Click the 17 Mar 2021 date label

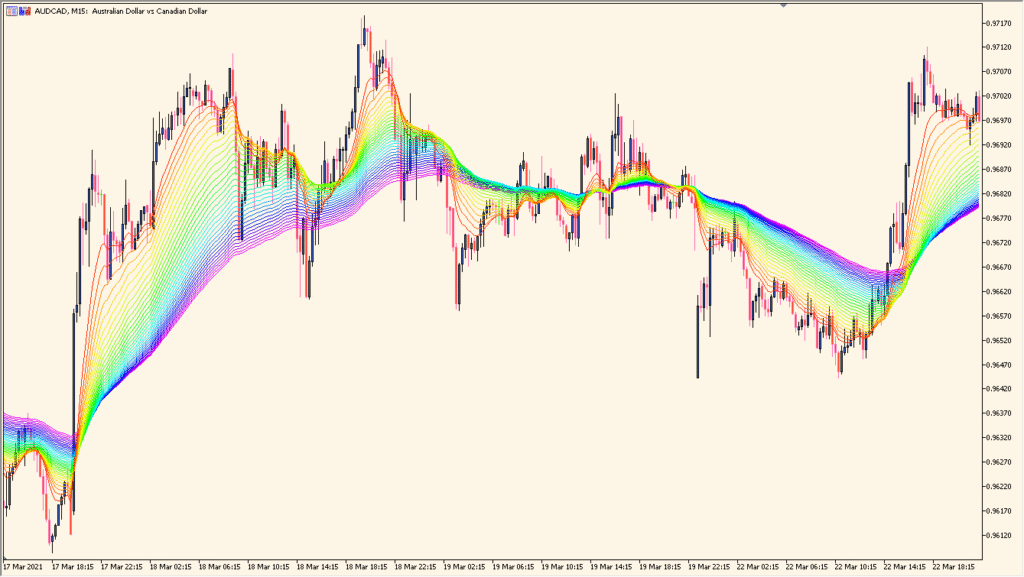pos(23,567)
